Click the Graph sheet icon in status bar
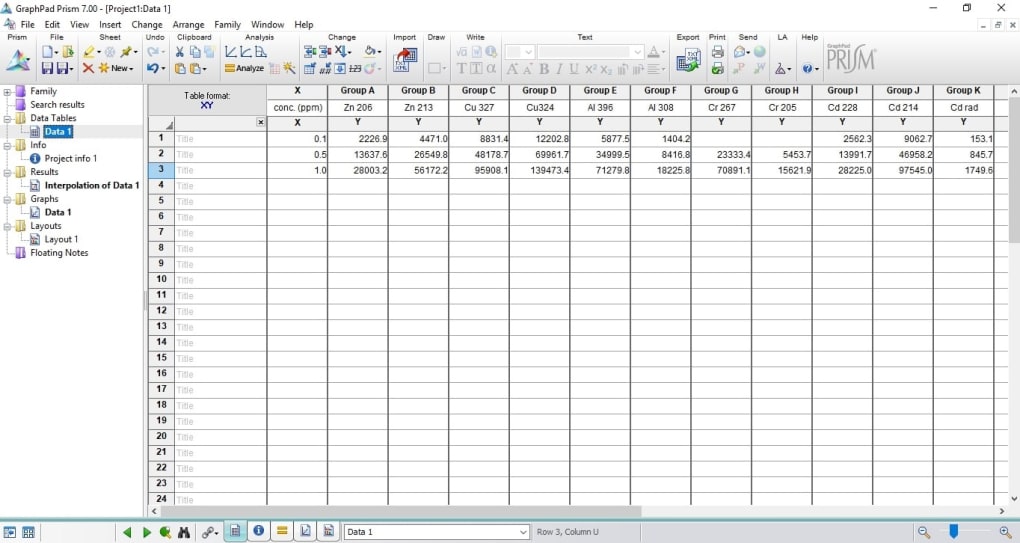 coord(305,531)
